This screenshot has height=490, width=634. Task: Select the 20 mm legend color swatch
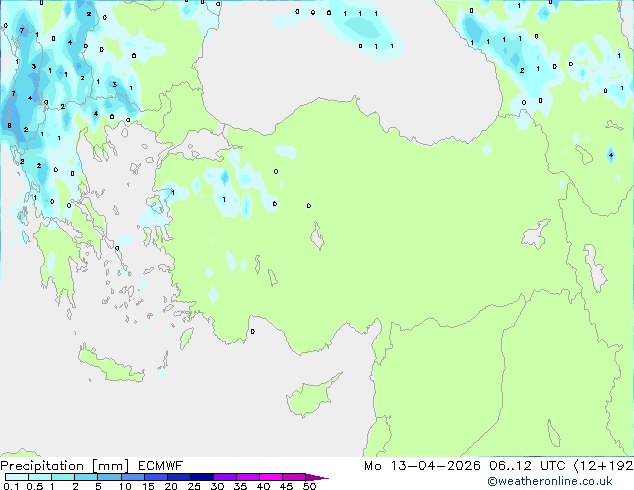(x=179, y=477)
